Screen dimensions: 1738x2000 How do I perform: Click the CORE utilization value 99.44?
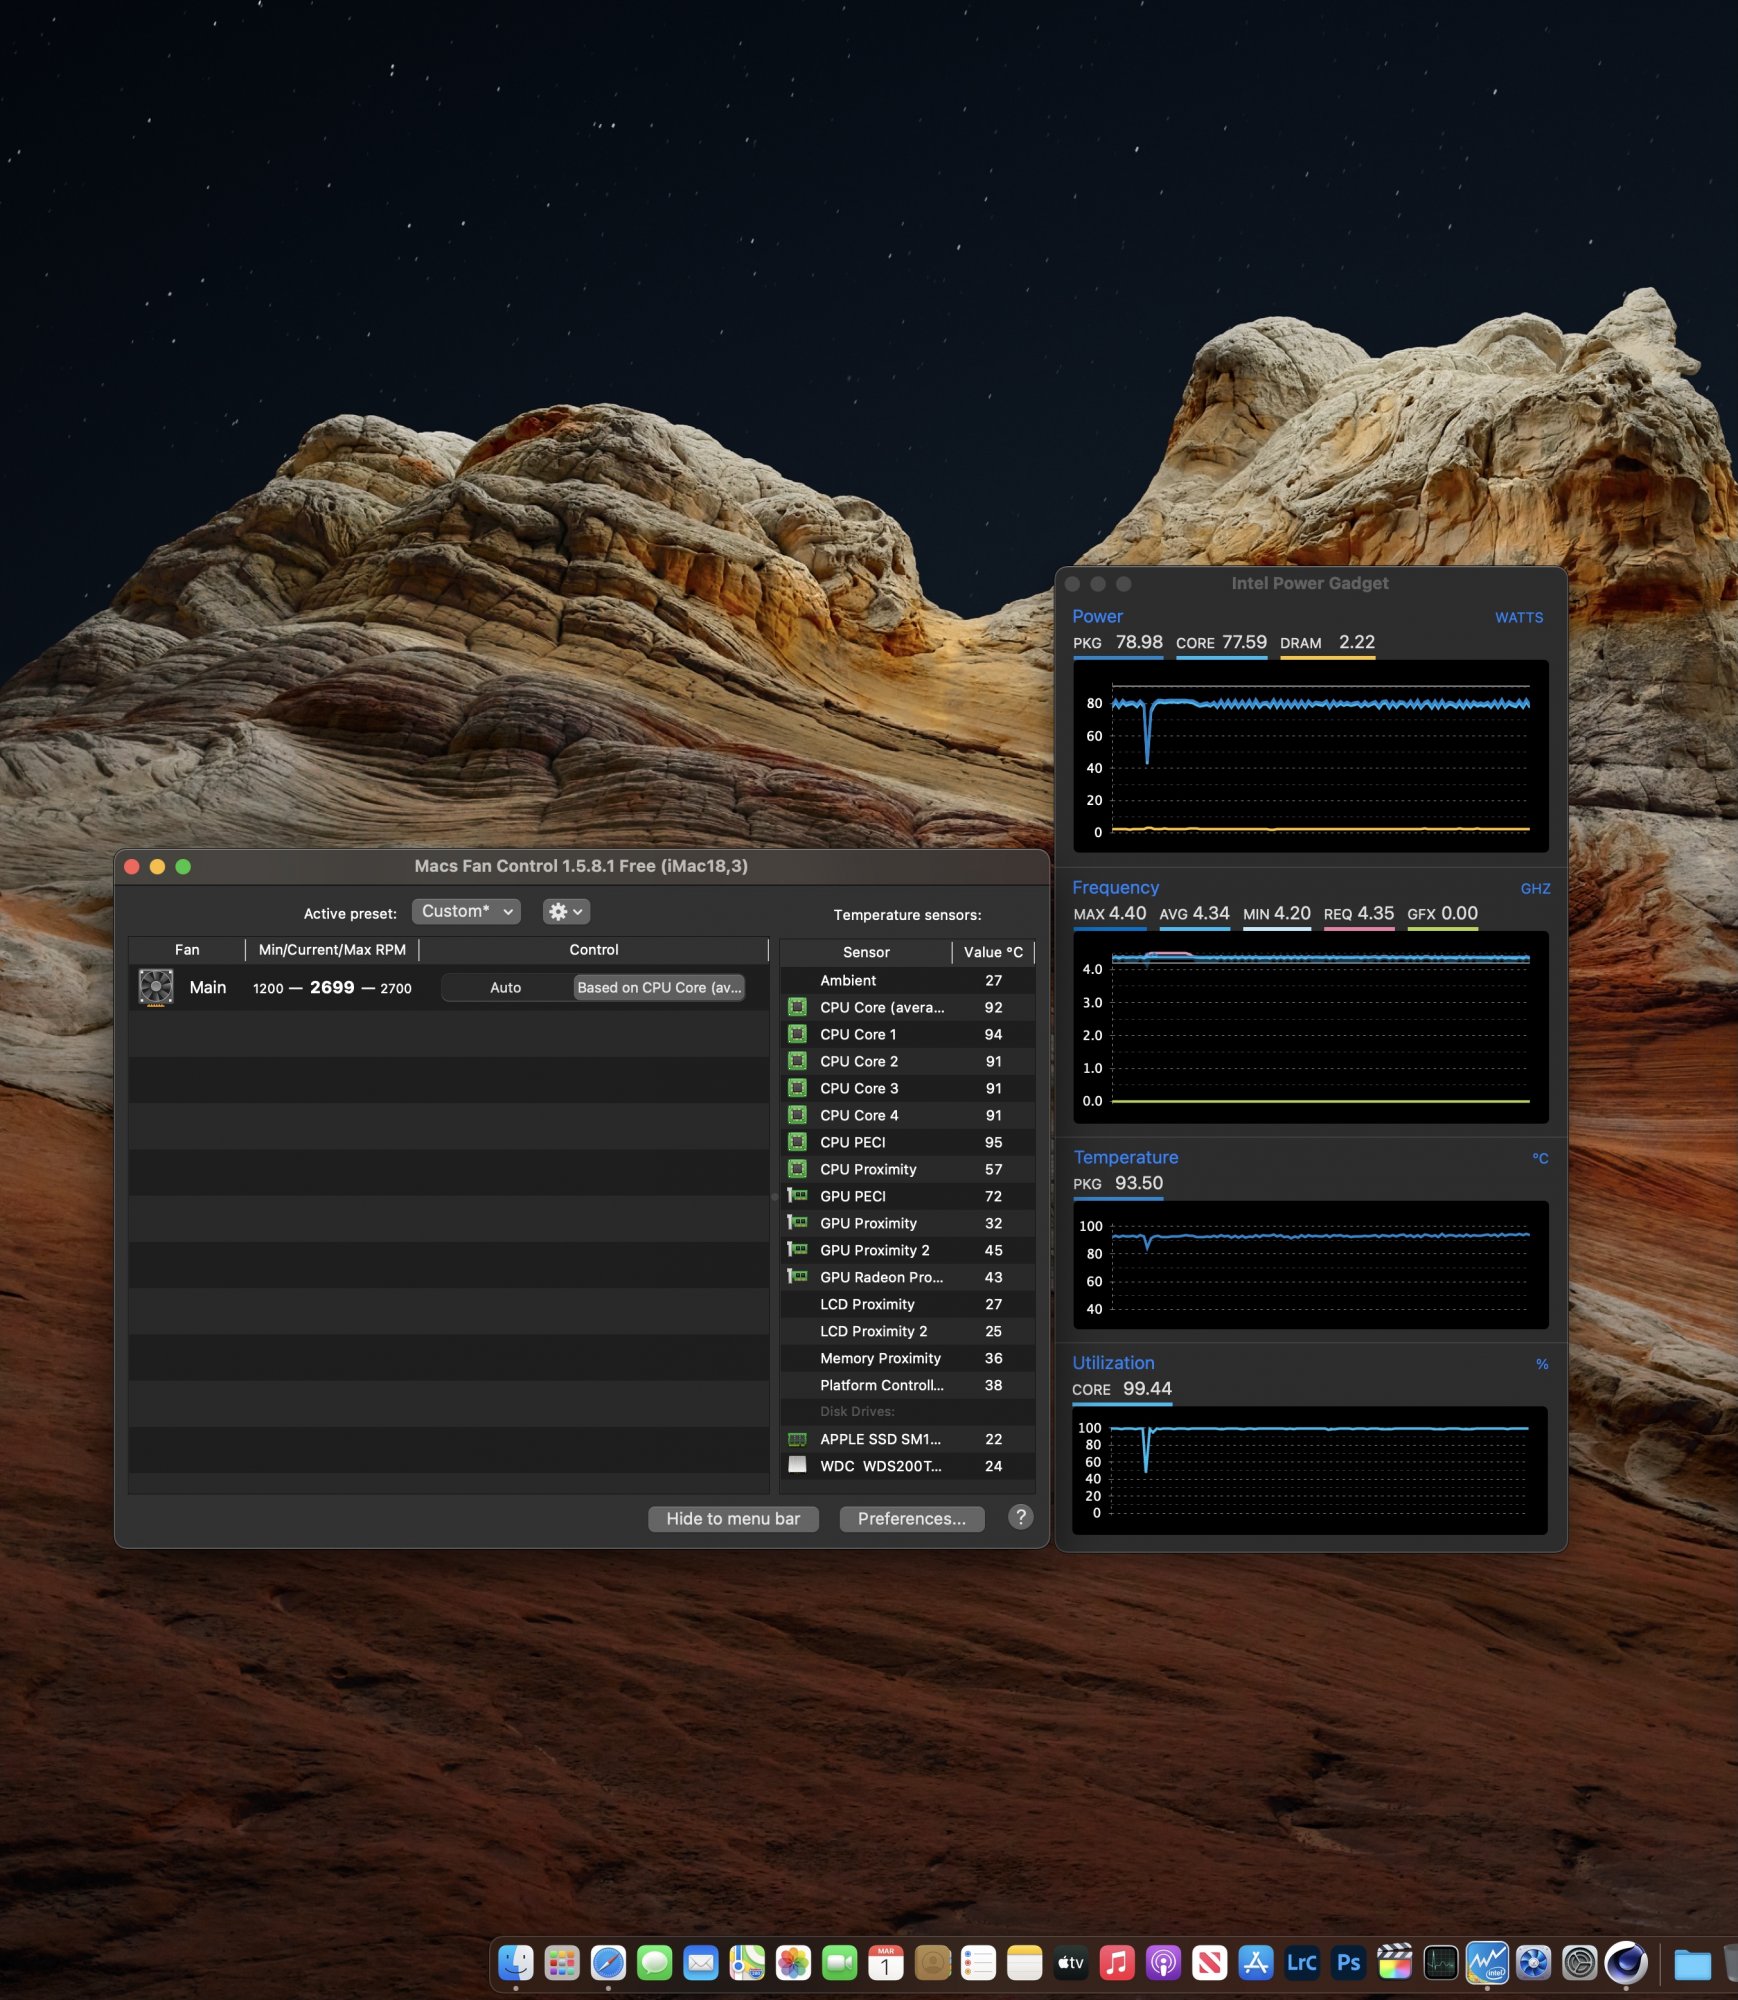click(1147, 1389)
